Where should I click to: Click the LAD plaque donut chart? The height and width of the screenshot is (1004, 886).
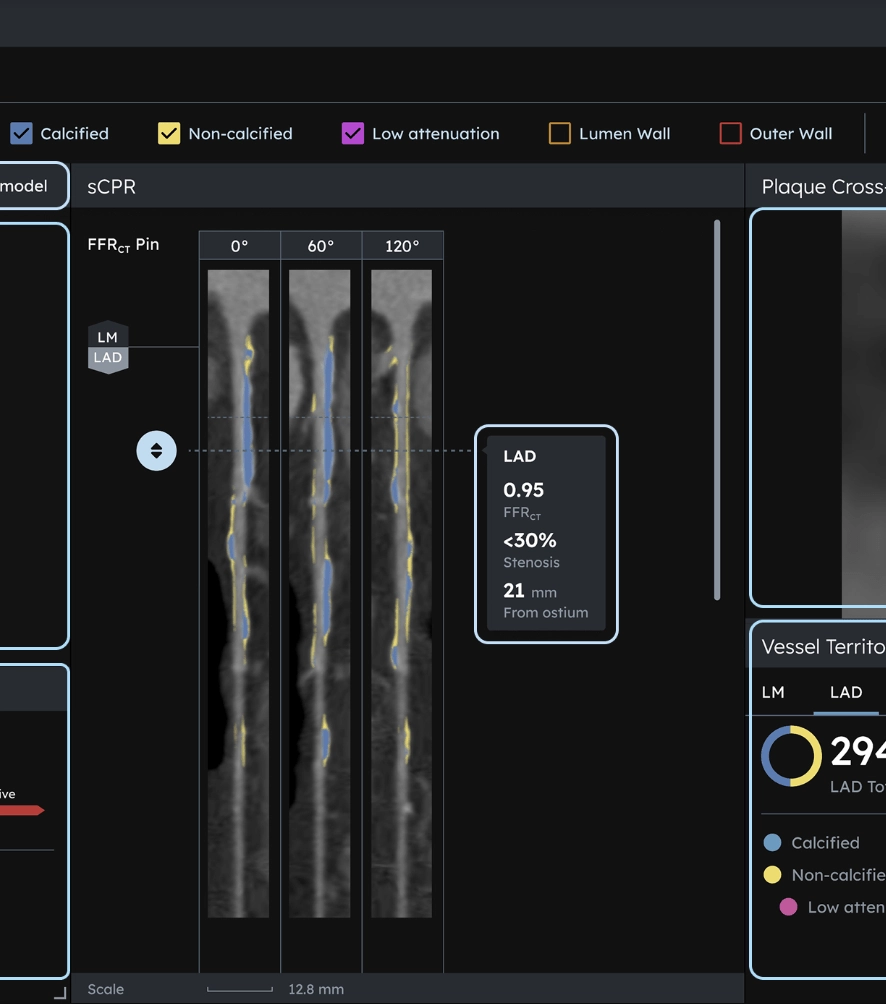coord(791,756)
